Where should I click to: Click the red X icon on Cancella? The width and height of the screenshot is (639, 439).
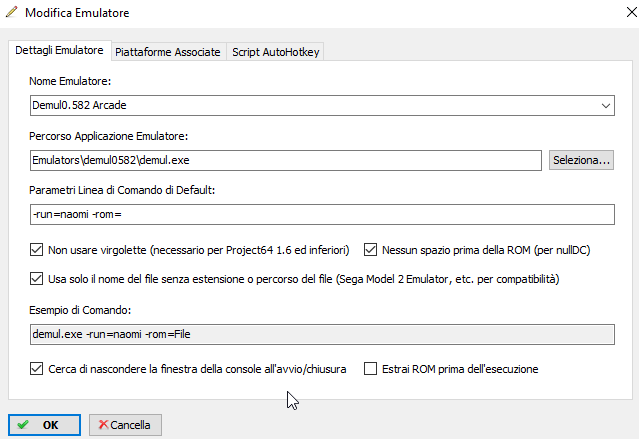click(103, 425)
